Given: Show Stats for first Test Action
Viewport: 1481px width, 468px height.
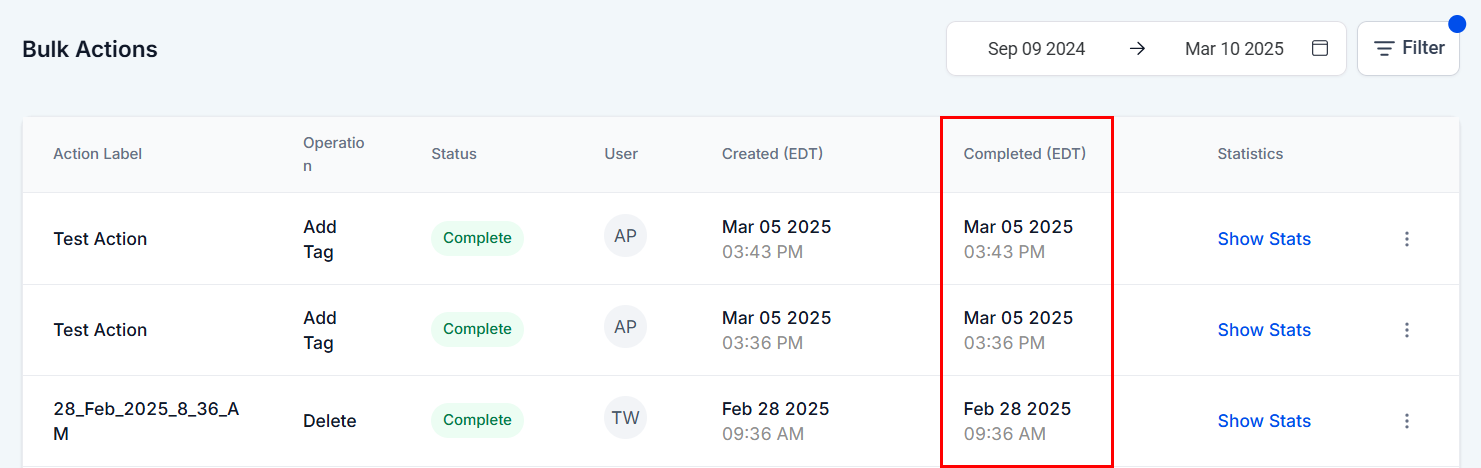Looking at the screenshot, I should (x=1263, y=239).
